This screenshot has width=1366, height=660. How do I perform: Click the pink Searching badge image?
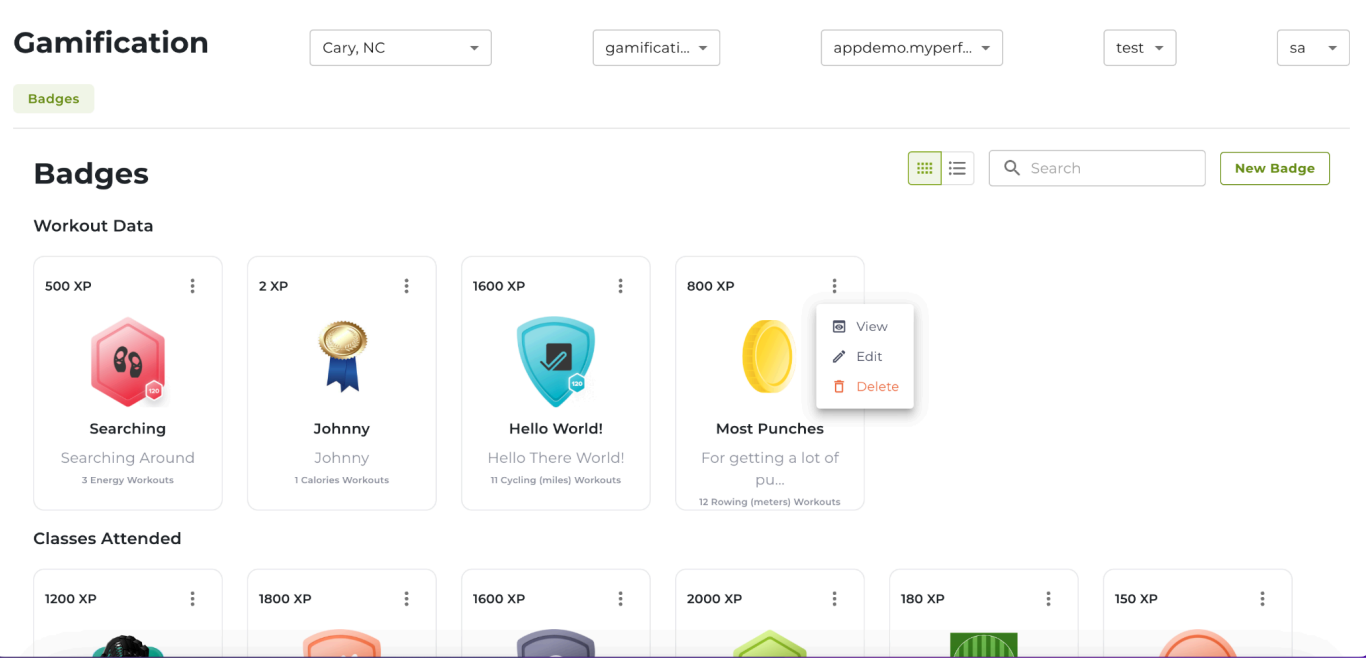point(128,362)
